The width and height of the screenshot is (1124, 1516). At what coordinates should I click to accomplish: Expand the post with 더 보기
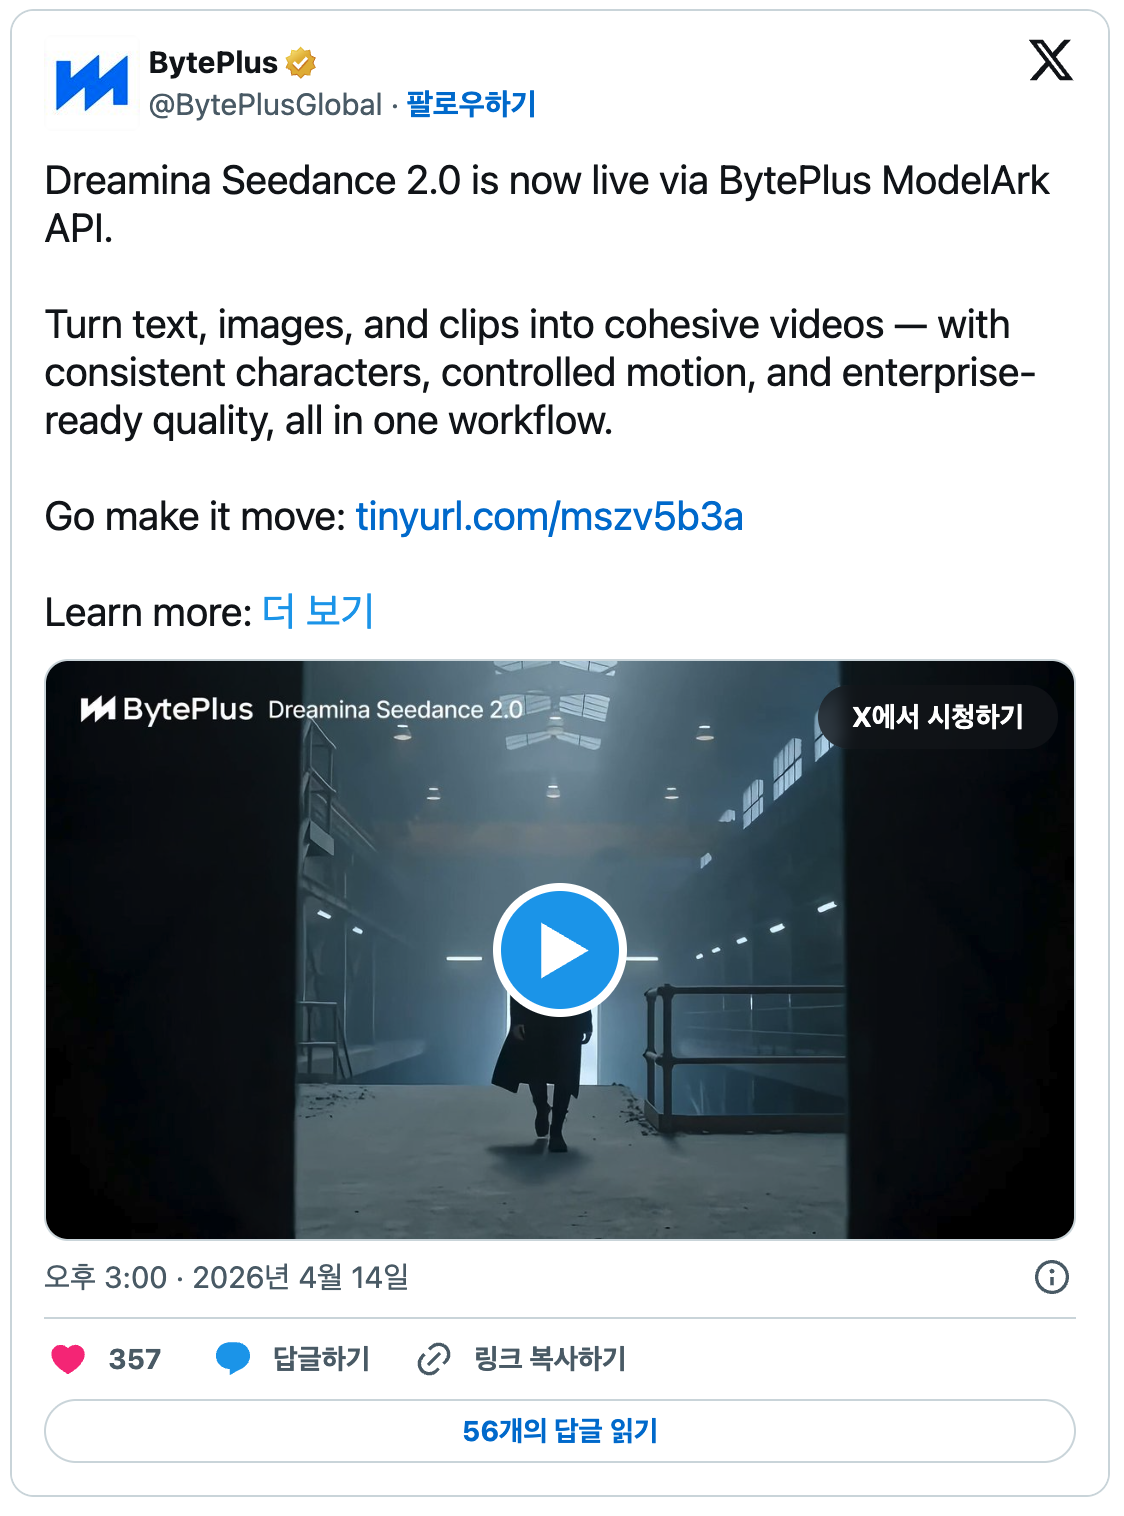pyautogui.click(x=318, y=612)
